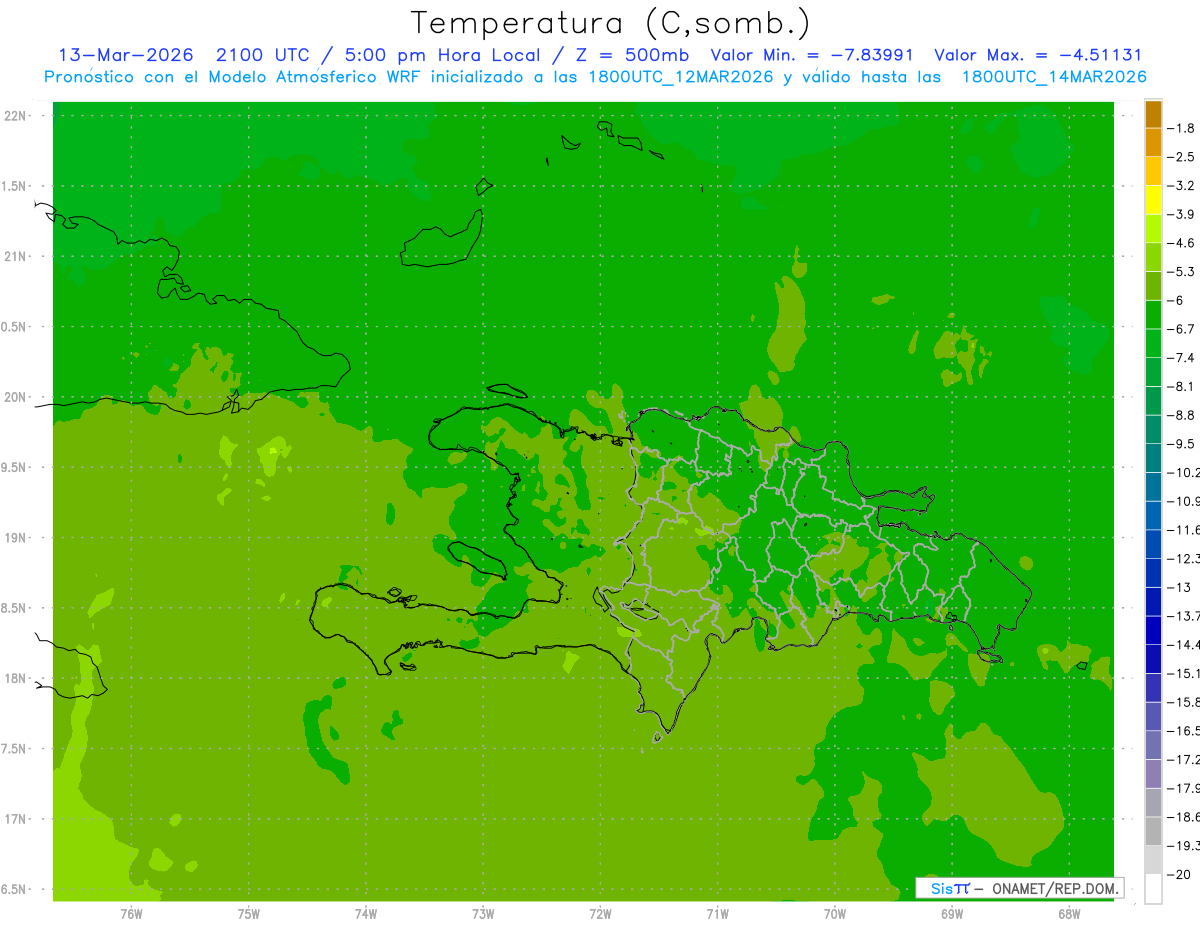Select the 'Z = 500mb' level label
Image resolution: width=1200 pixels, height=927 pixels.
point(628,55)
